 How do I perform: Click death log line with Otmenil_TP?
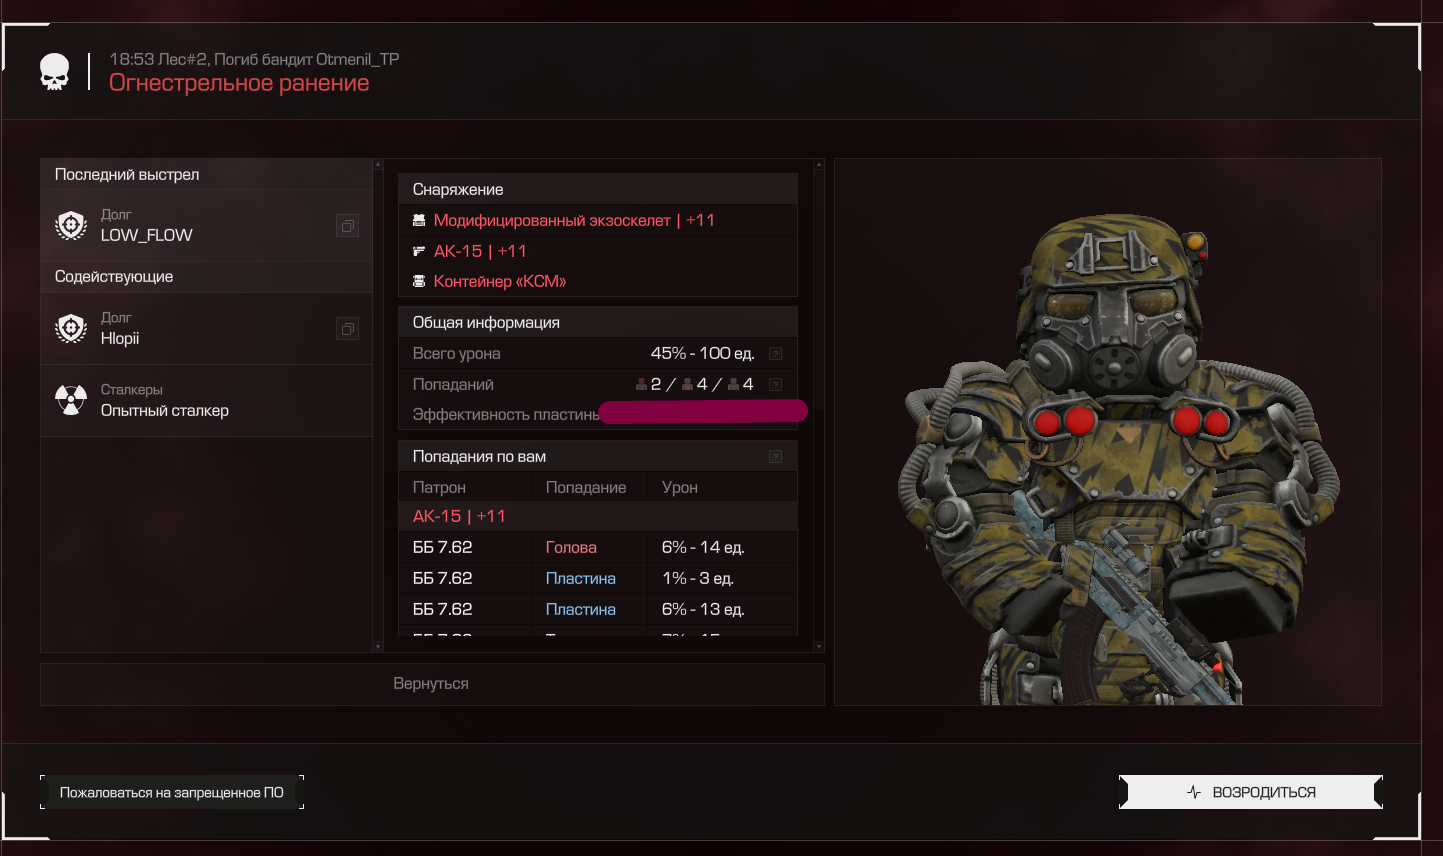click(254, 59)
